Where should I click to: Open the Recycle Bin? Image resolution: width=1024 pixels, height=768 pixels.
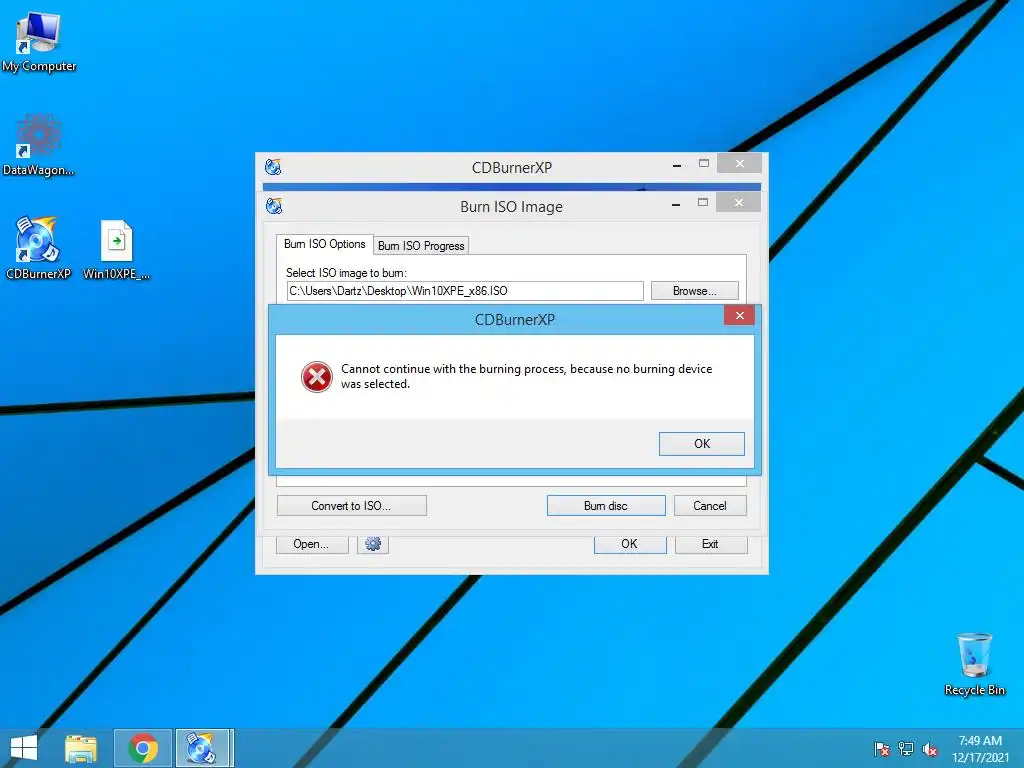point(974,664)
